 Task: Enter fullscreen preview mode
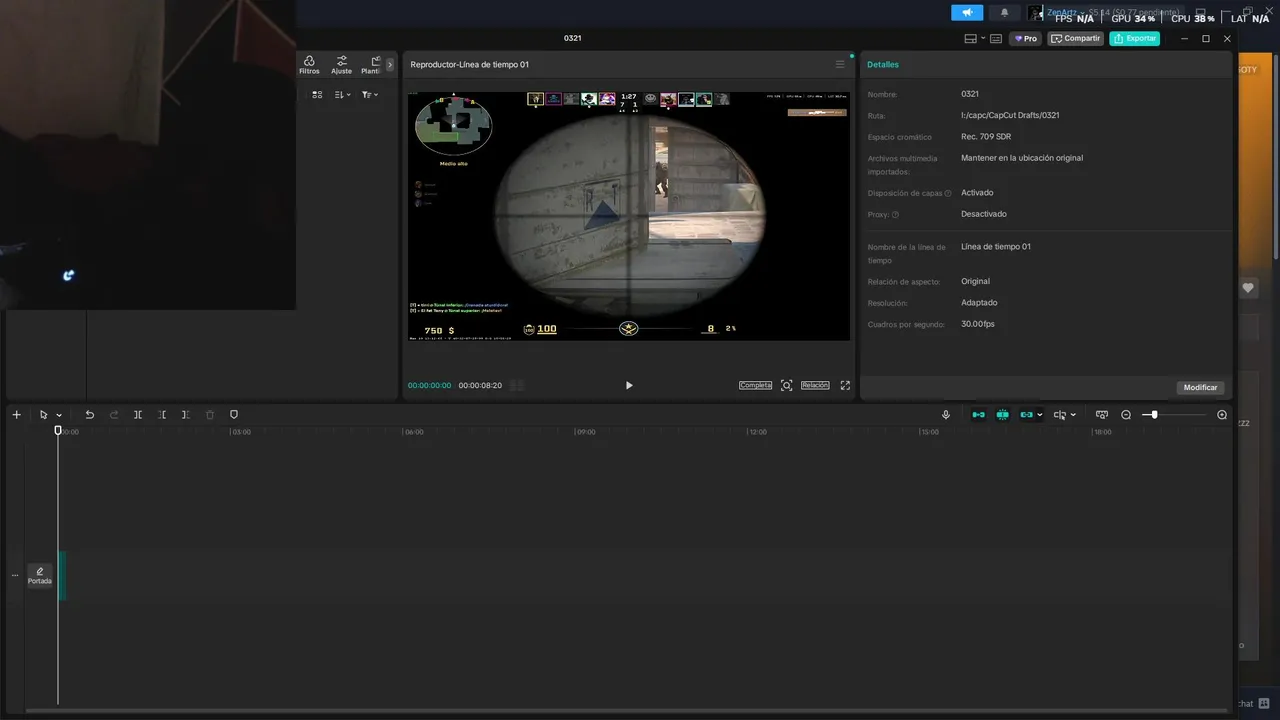pos(845,385)
